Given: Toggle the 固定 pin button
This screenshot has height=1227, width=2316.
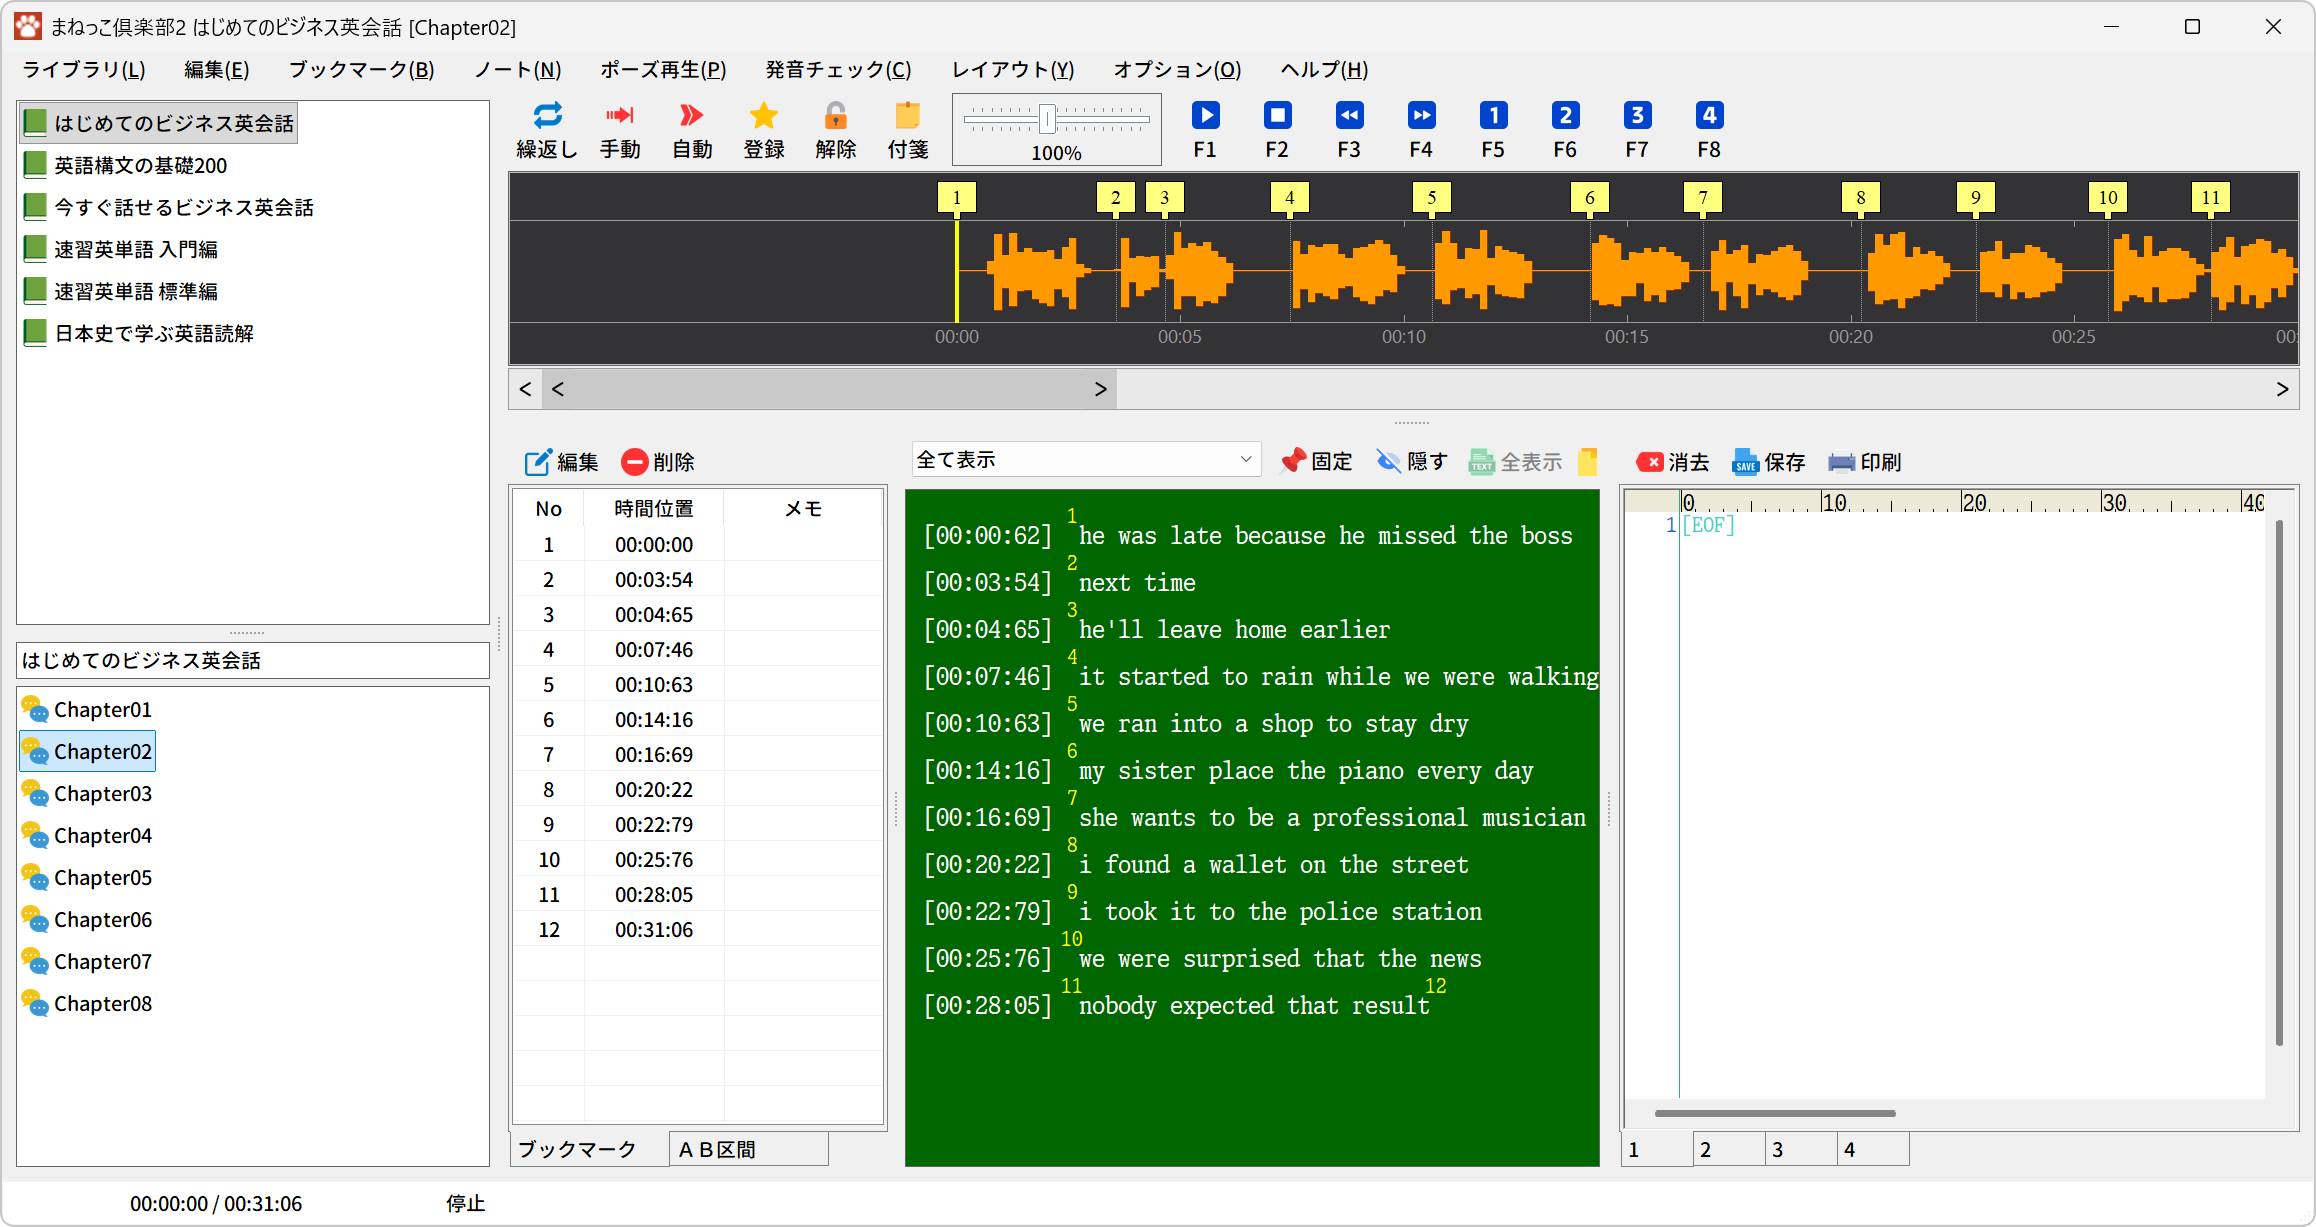Looking at the screenshot, I should coord(1316,461).
